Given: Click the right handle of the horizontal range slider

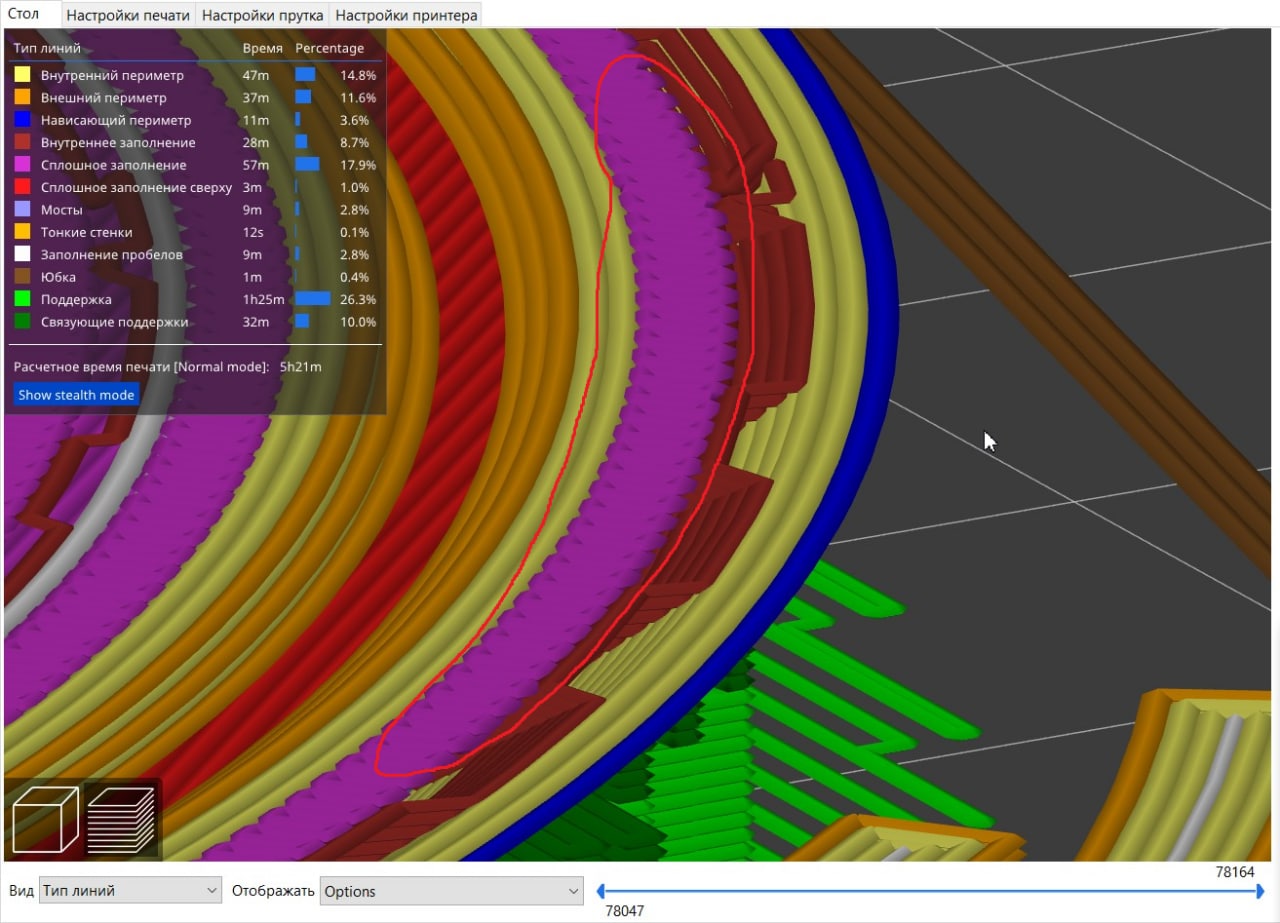Looking at the screenshot, I should pyautogui.click(x=1260, y=891).
